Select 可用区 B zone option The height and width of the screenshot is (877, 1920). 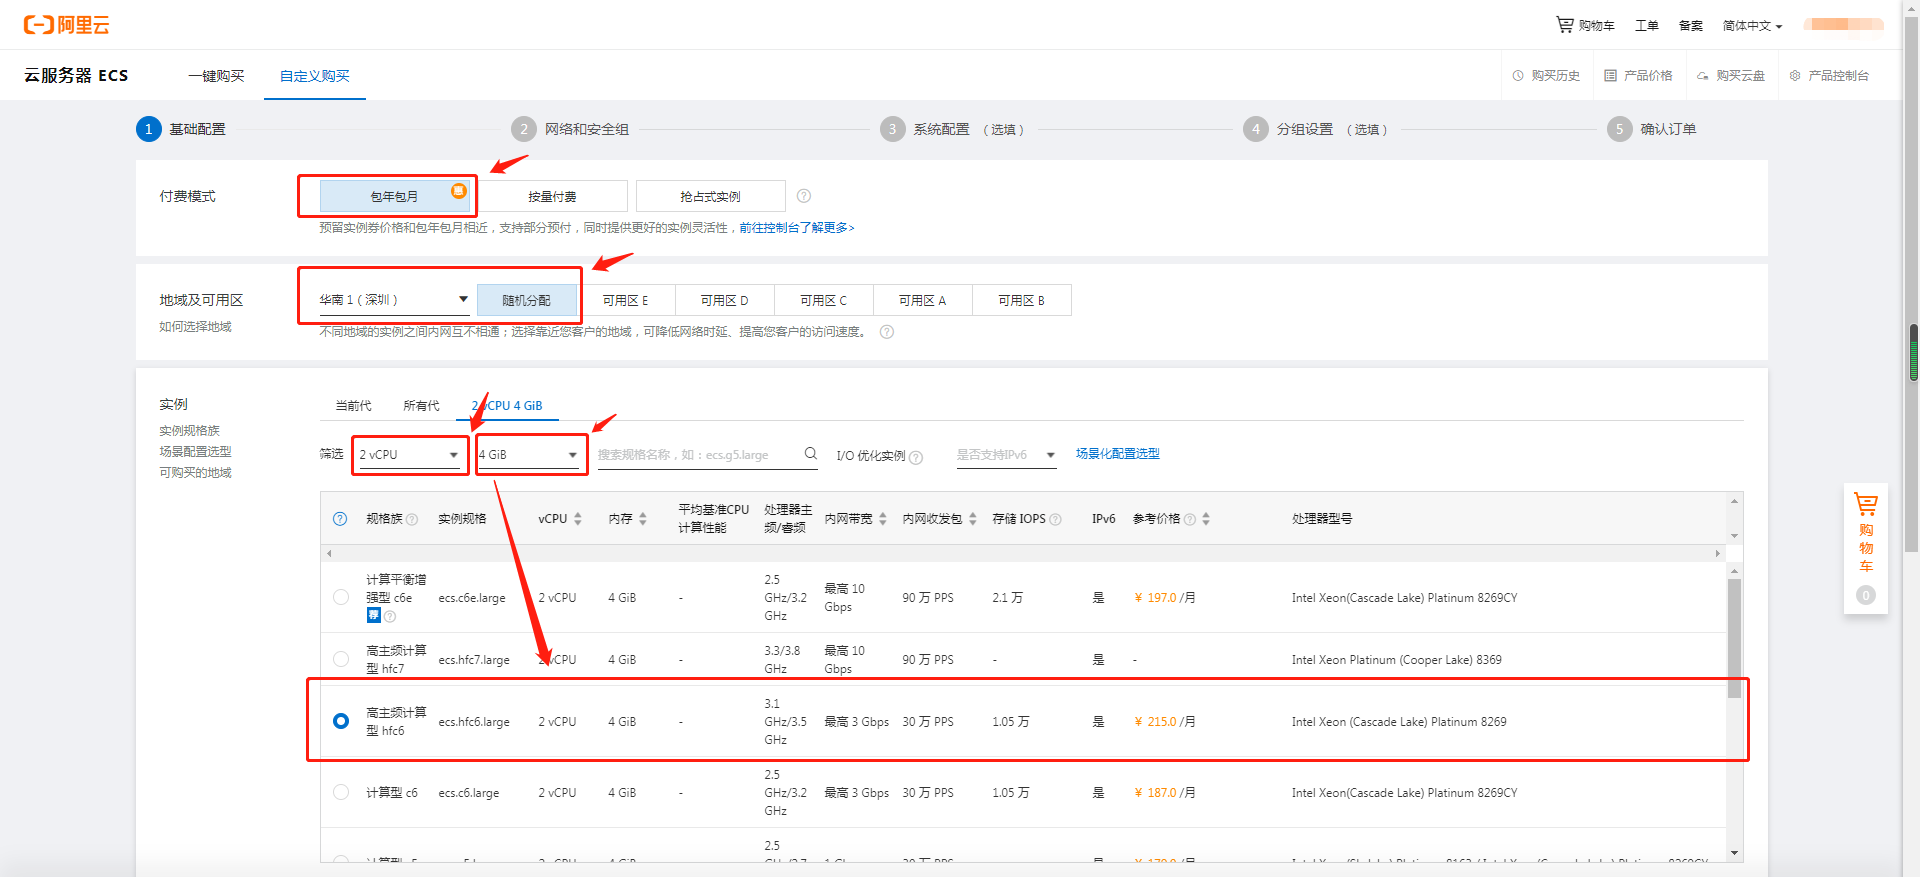point(1022,300)
